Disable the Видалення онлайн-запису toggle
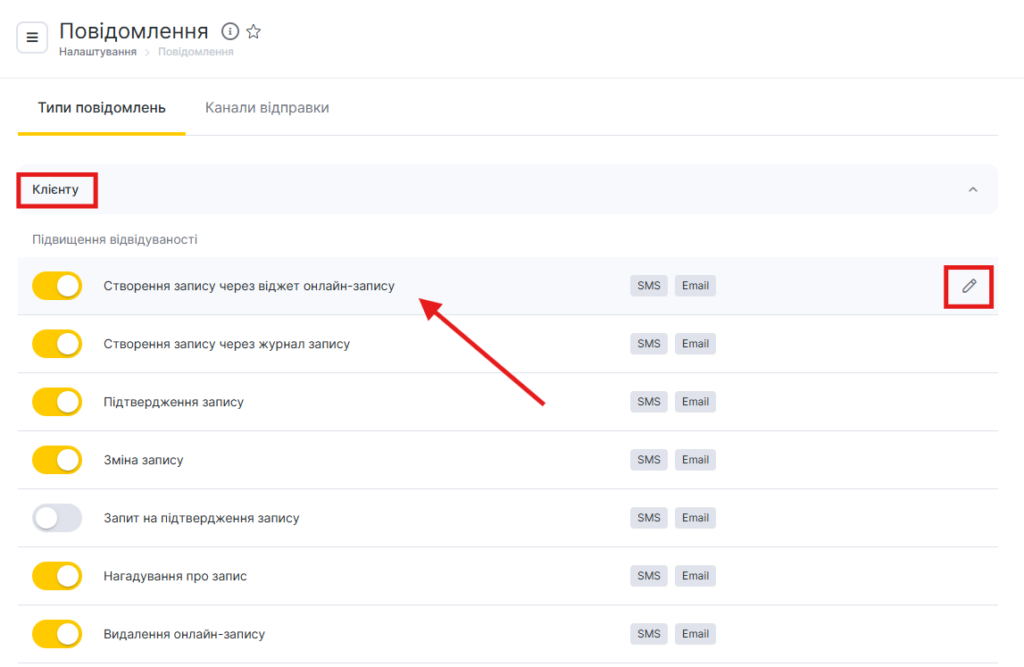The height and width of the screenshot is (667, 1024). 57,634
